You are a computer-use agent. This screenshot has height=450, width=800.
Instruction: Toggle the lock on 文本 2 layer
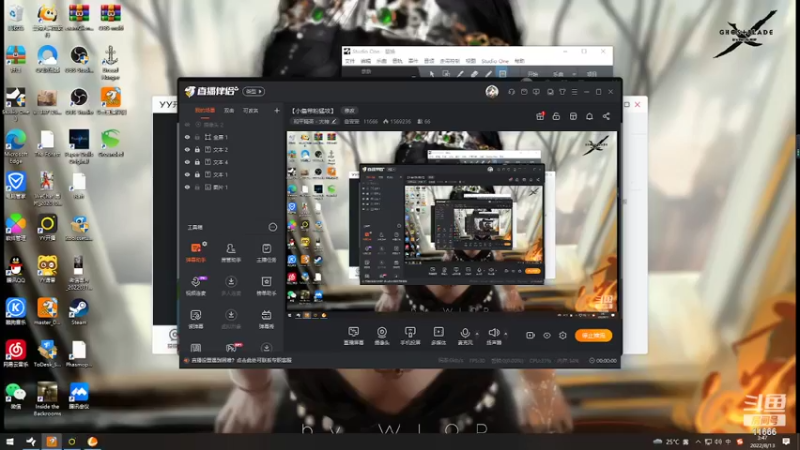[x=197, y=149]
